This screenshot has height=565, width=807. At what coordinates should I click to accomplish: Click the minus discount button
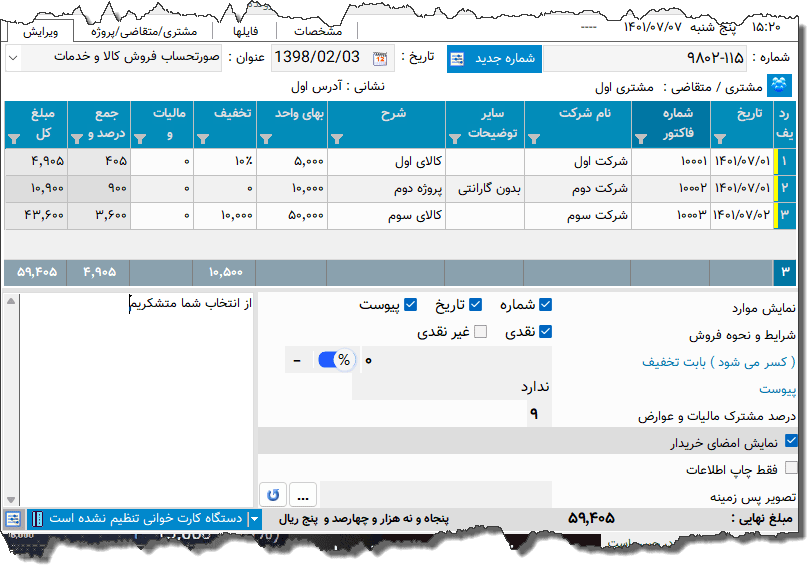pos(297,360)
